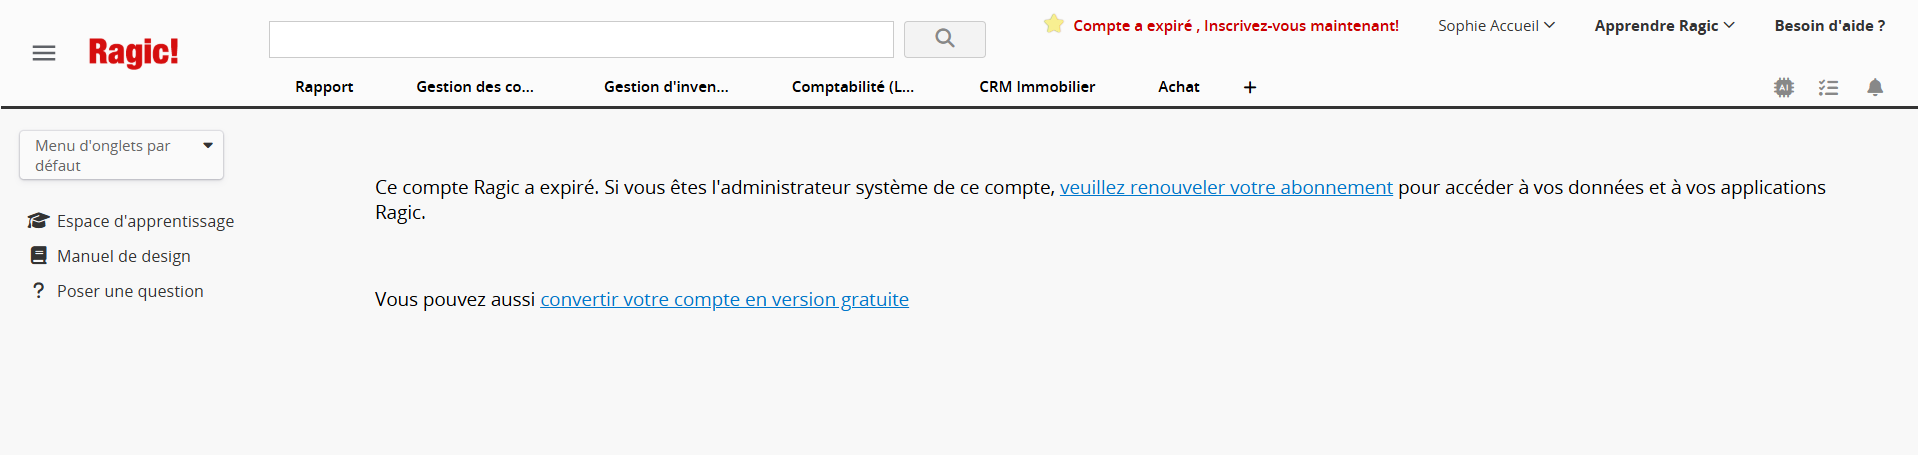
Task: Open the Achat tab
Action: [1179, 87]
